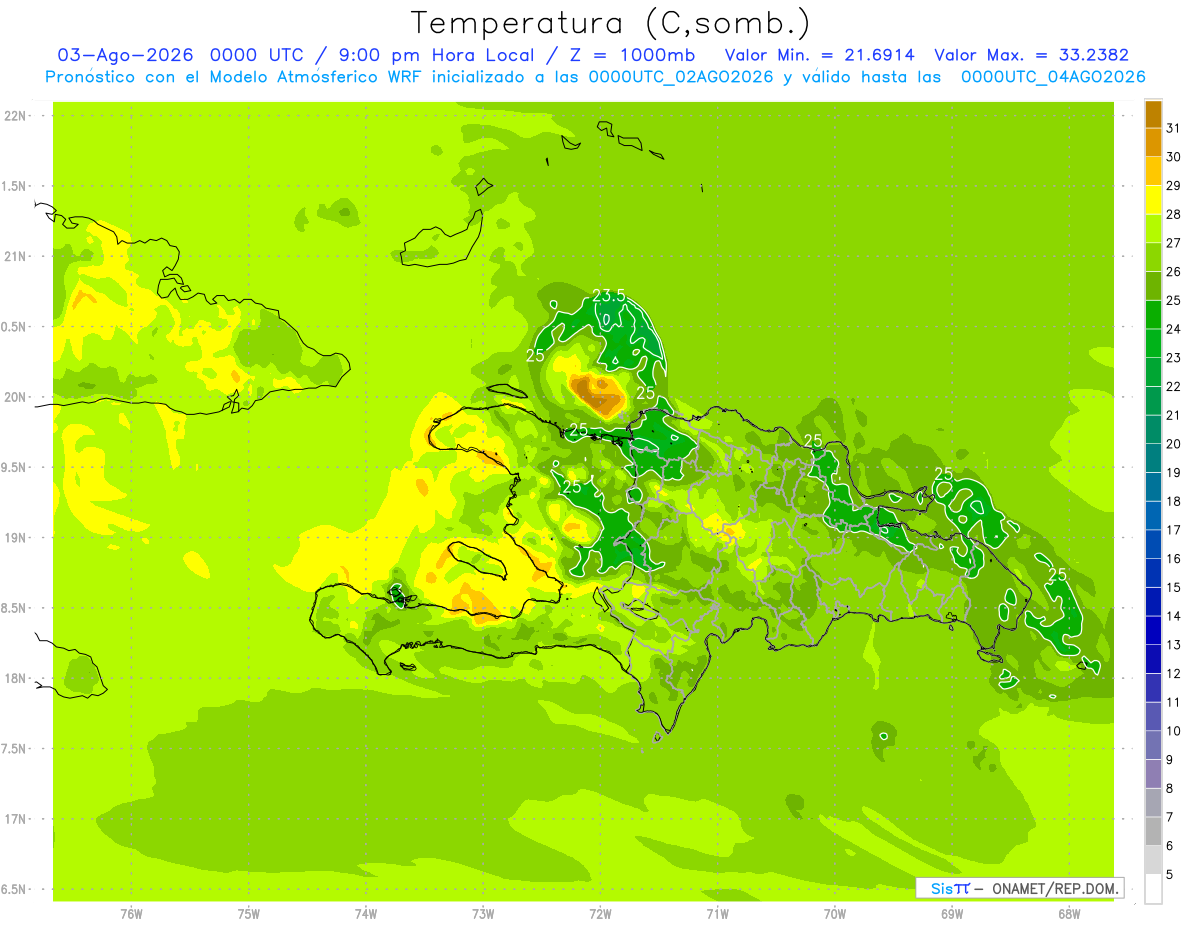The width and height of the screenshot is (1200, 927).
Task: Click the "20N" latitude label
Action: coord(14,397)
